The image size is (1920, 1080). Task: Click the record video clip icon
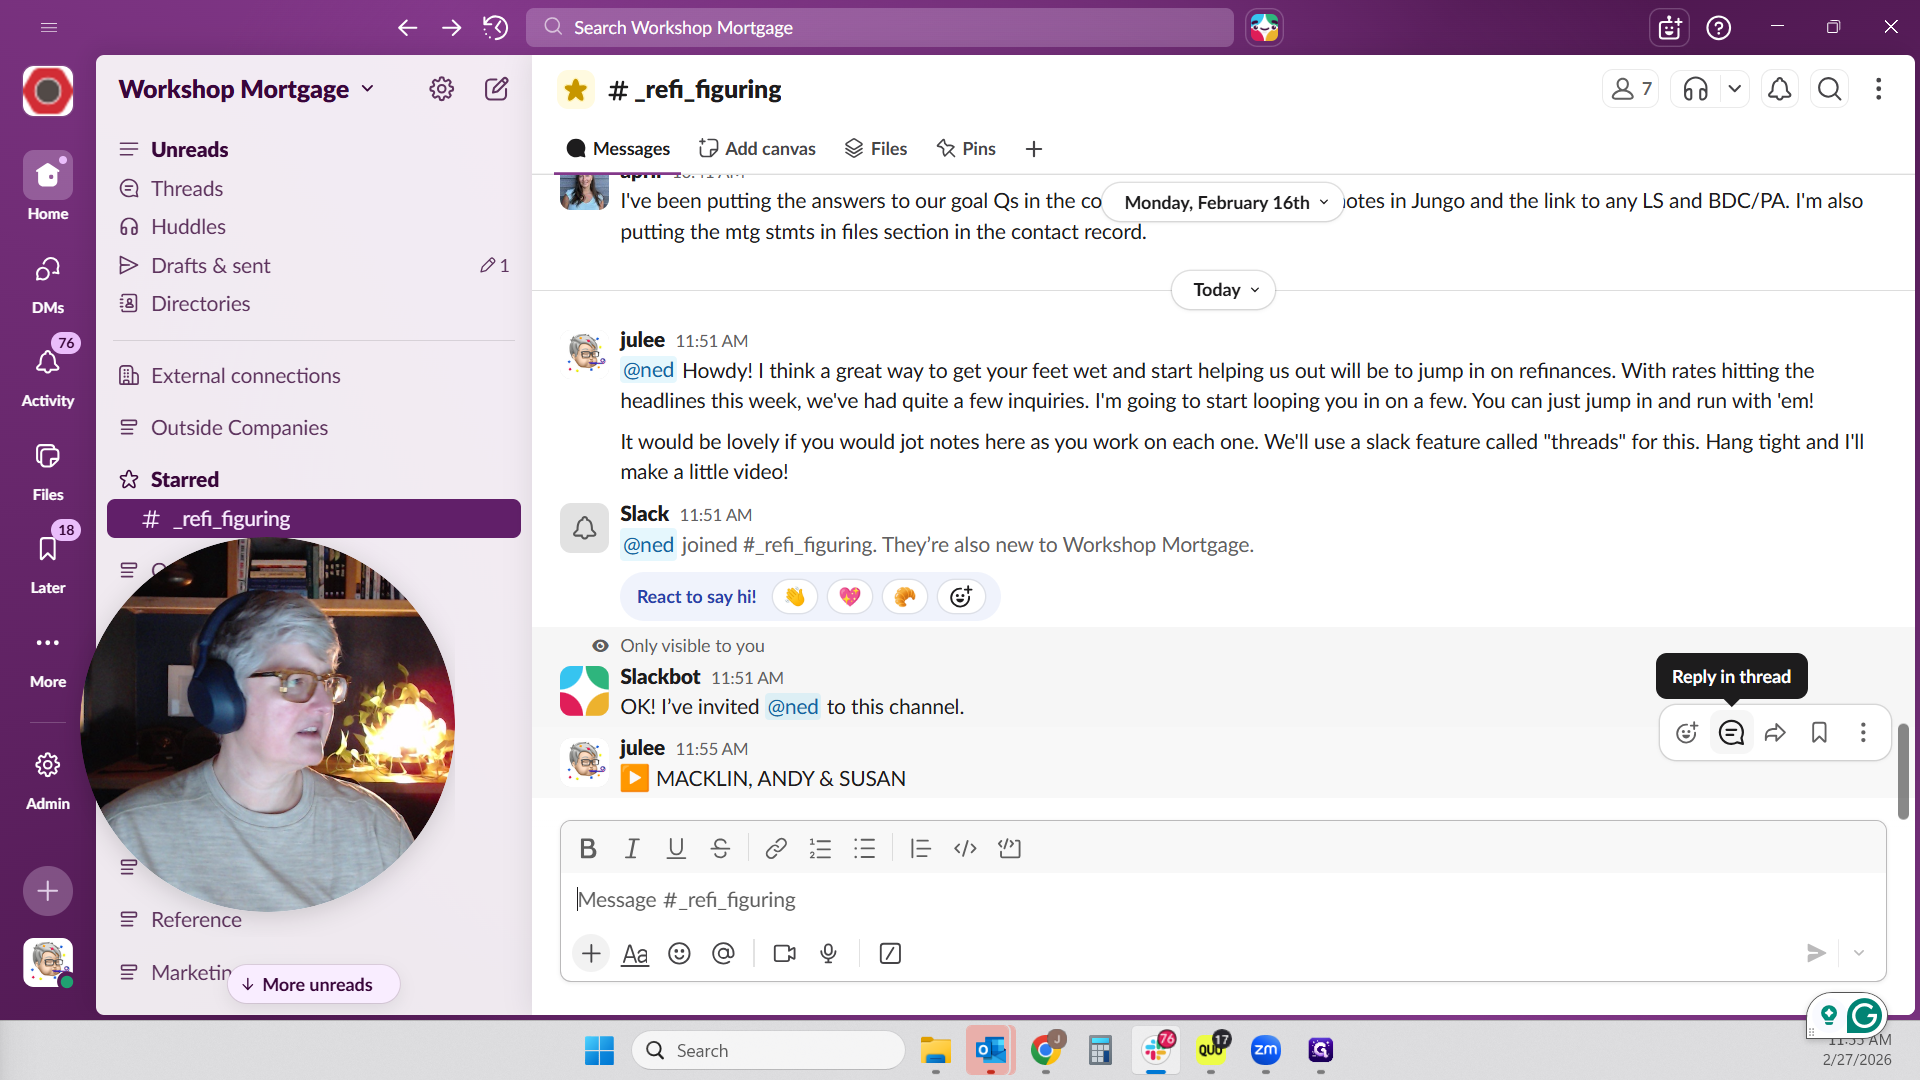[x=785, y=953]
